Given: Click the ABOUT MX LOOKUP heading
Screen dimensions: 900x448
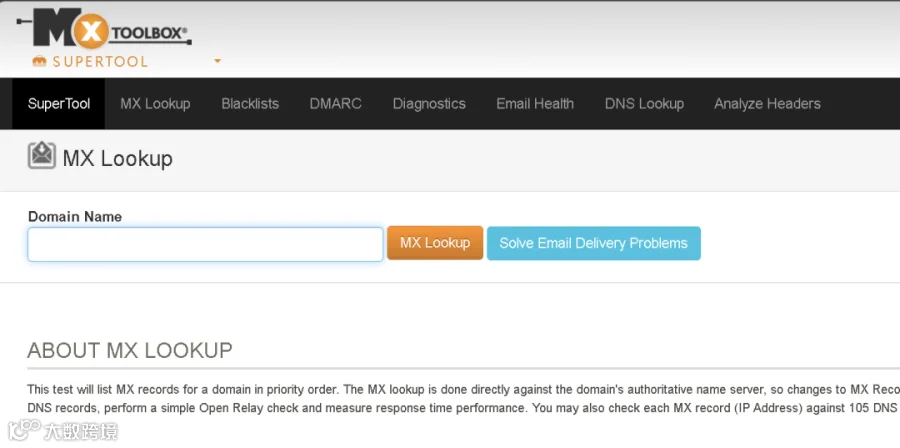Looking at the screenshot, I should pyautogui.click(x=130, y=350).
